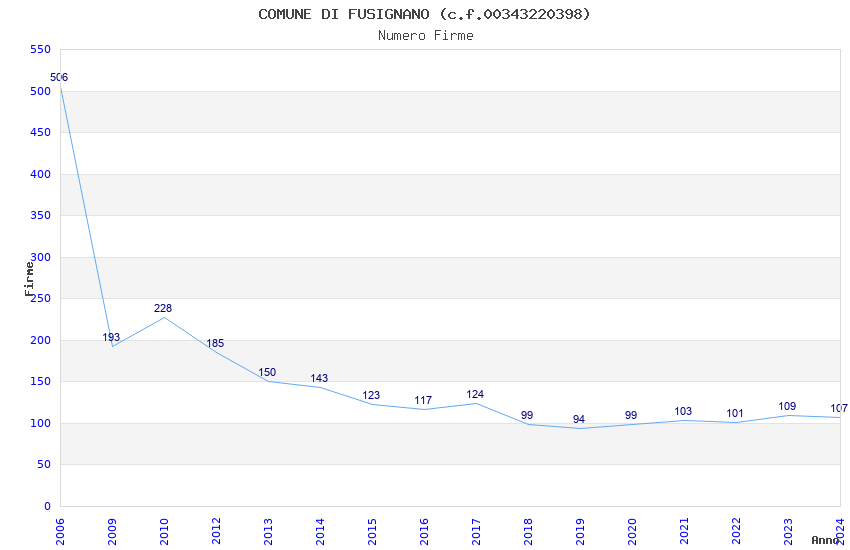Image resolution: width=850 pixels, height=550 pixels.
Task: Click the data label 107
Action: 839,409
